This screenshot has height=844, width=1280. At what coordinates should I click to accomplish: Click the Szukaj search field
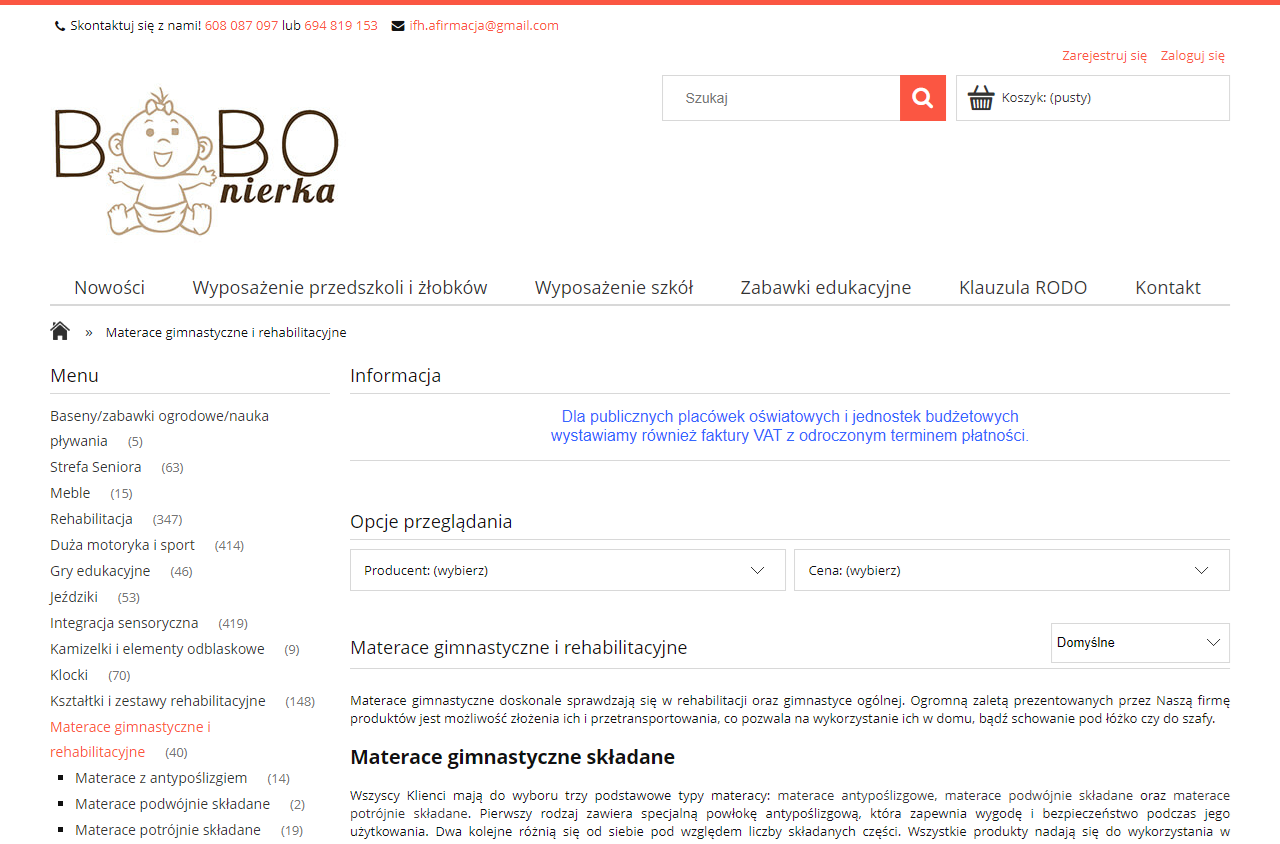coord(780,97)
